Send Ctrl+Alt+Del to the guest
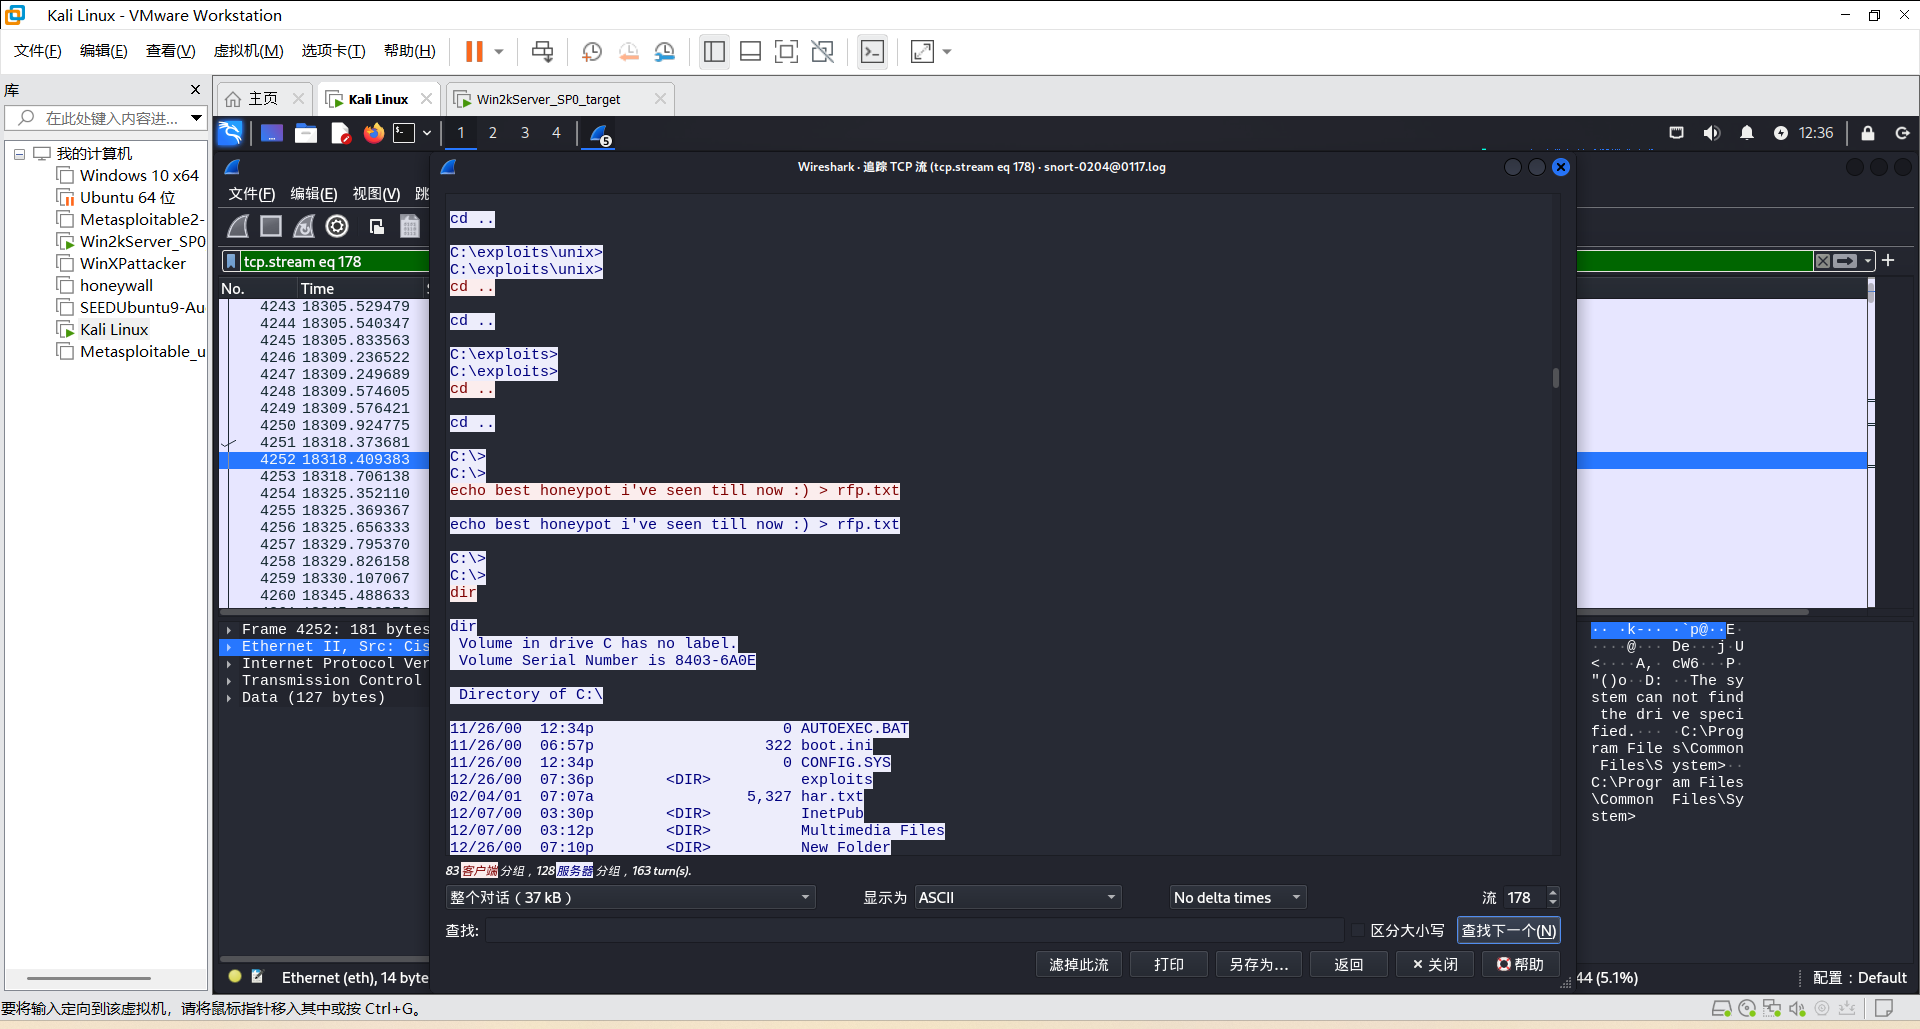This screenshot has height=1029, width=1920. pos(543,51)
